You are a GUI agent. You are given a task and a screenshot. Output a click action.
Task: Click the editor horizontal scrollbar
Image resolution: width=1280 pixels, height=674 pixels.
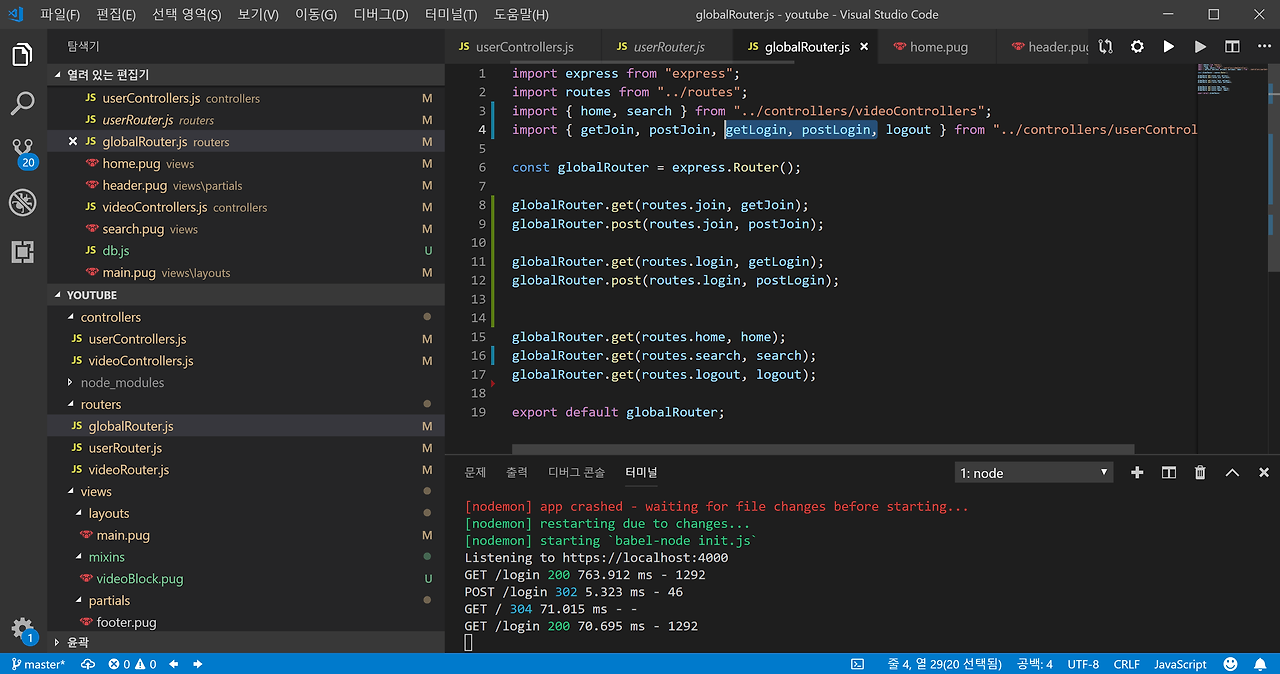coord(822,450)
